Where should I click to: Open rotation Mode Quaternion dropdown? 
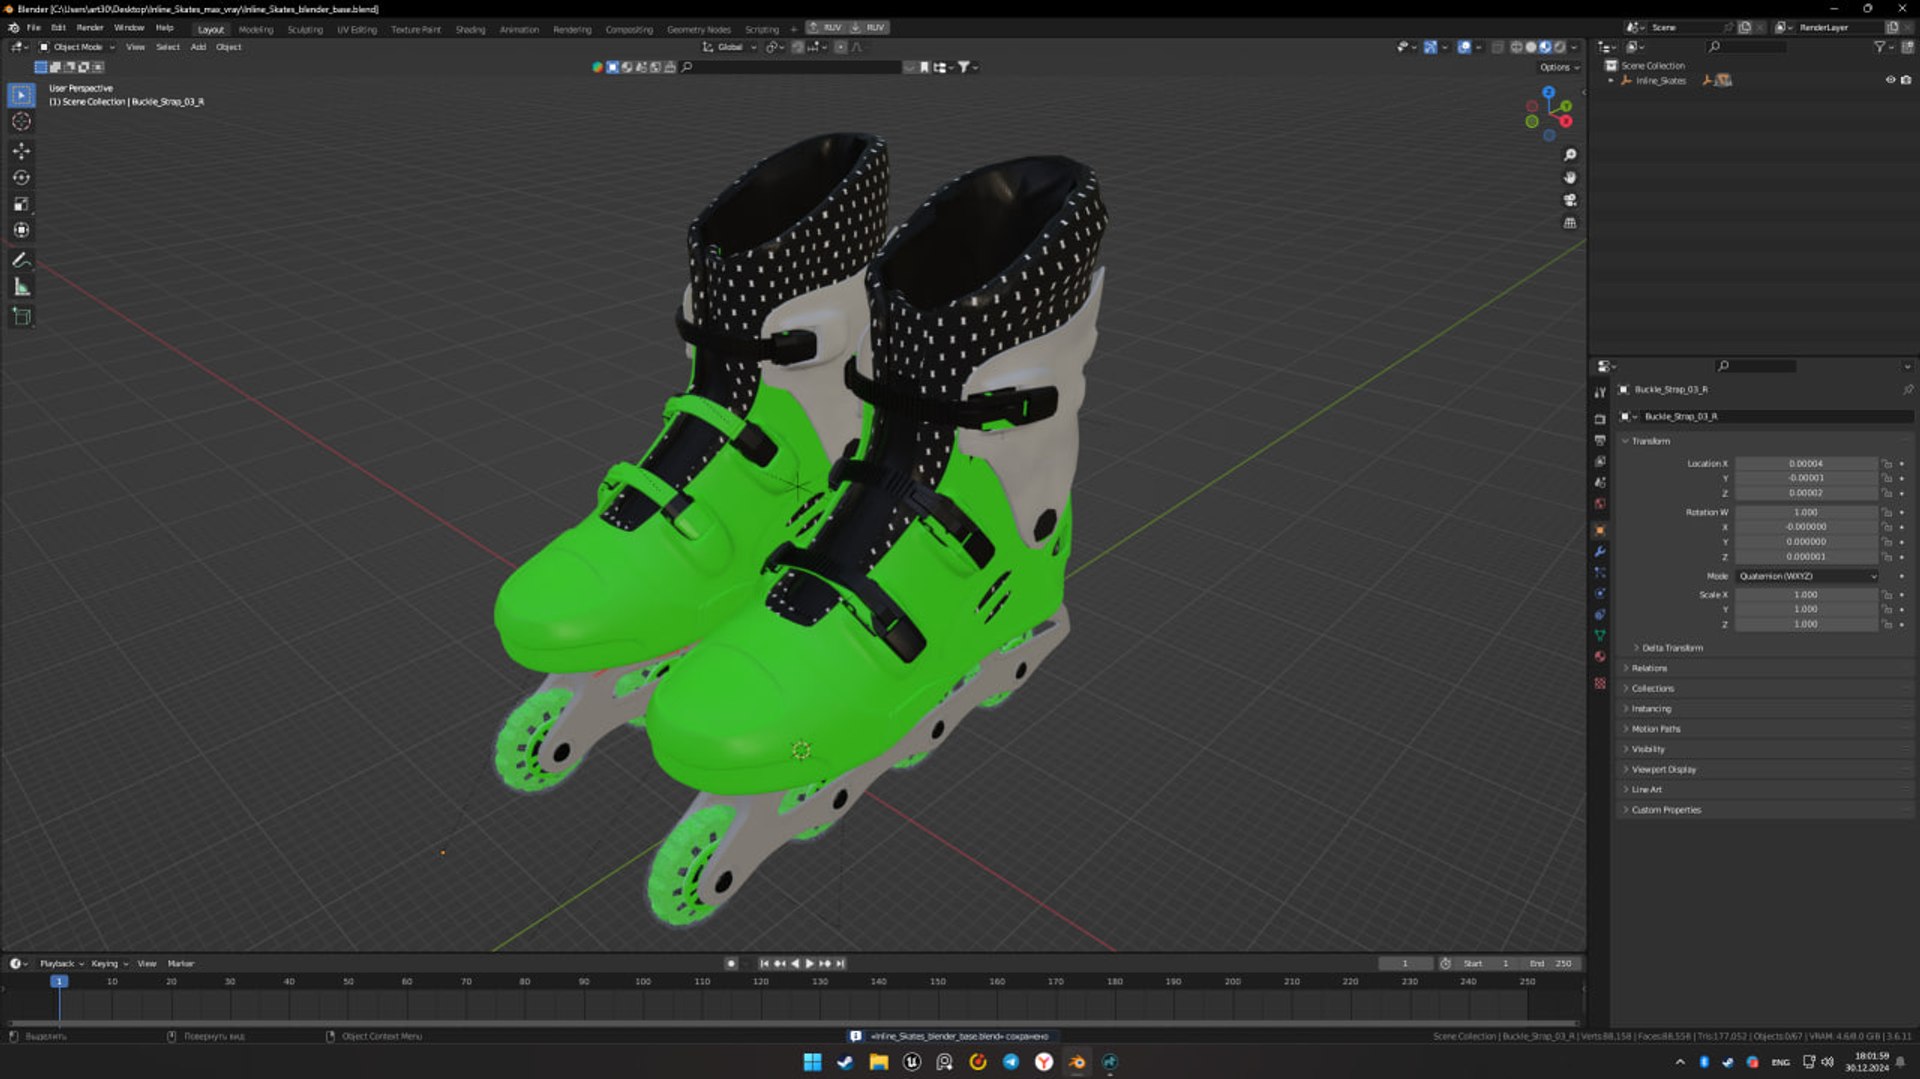(1807, 576)
